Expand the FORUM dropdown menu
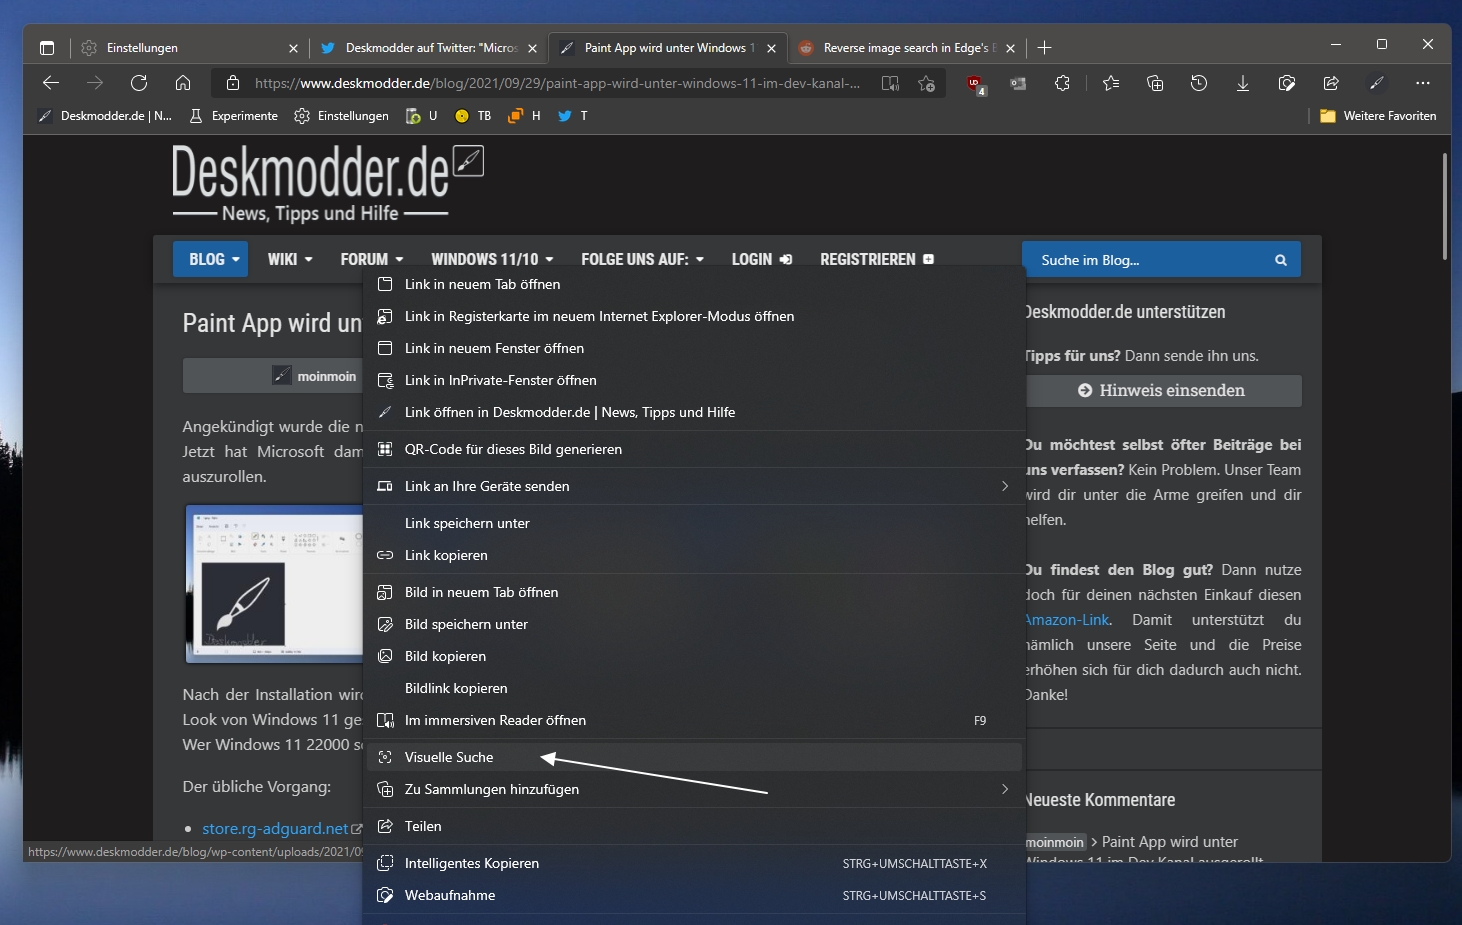 pos(371,259)
